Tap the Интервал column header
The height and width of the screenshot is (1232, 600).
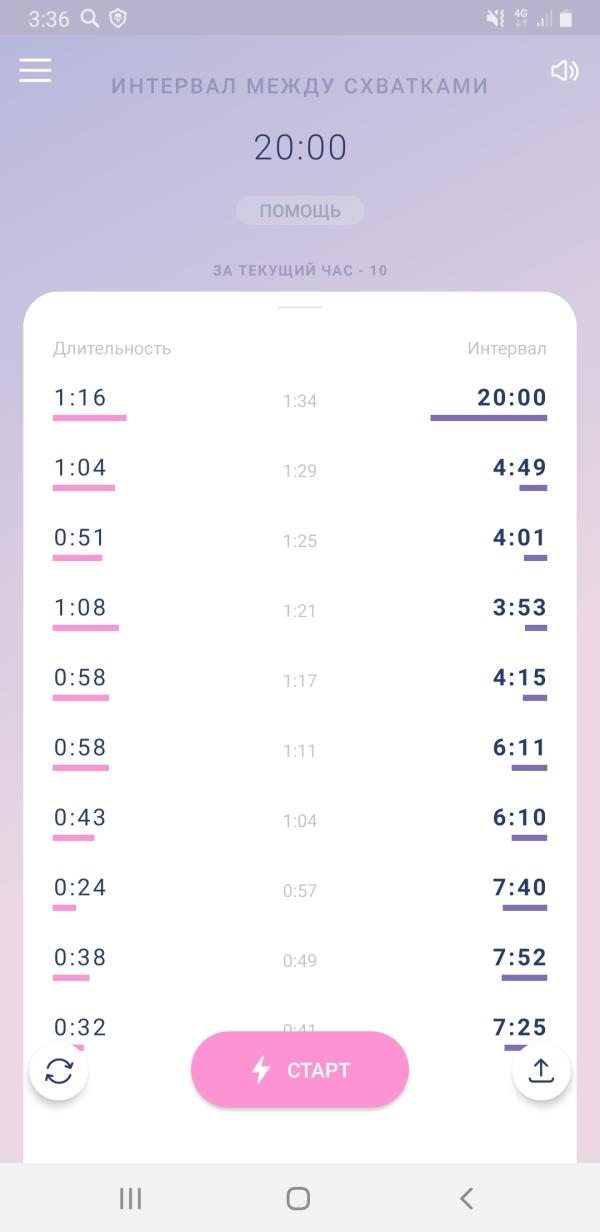tap(507, 349)
